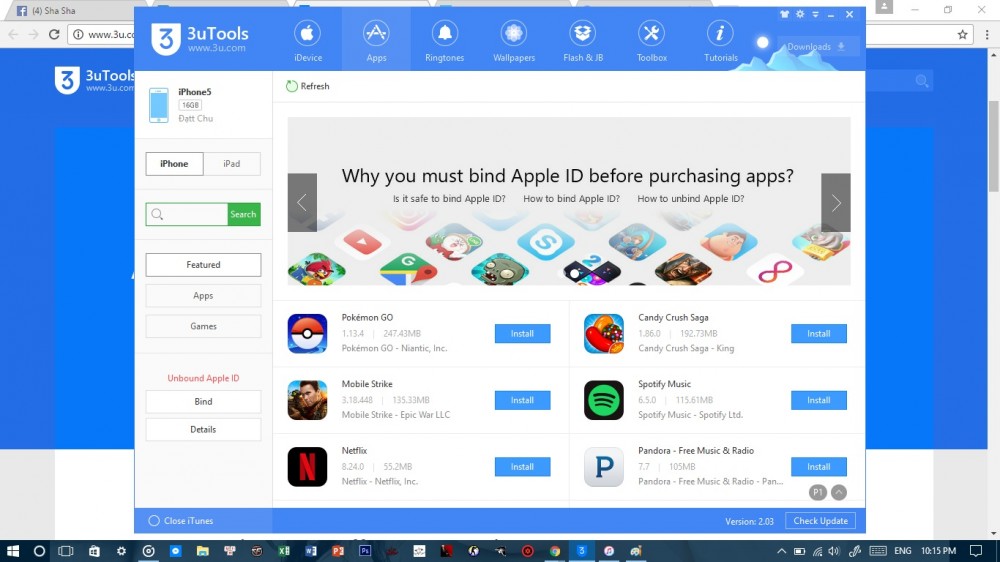This screenshot has width=1000, height=562.
Task: Switch to the iPhone tab
Action: (x=174, y=164)
